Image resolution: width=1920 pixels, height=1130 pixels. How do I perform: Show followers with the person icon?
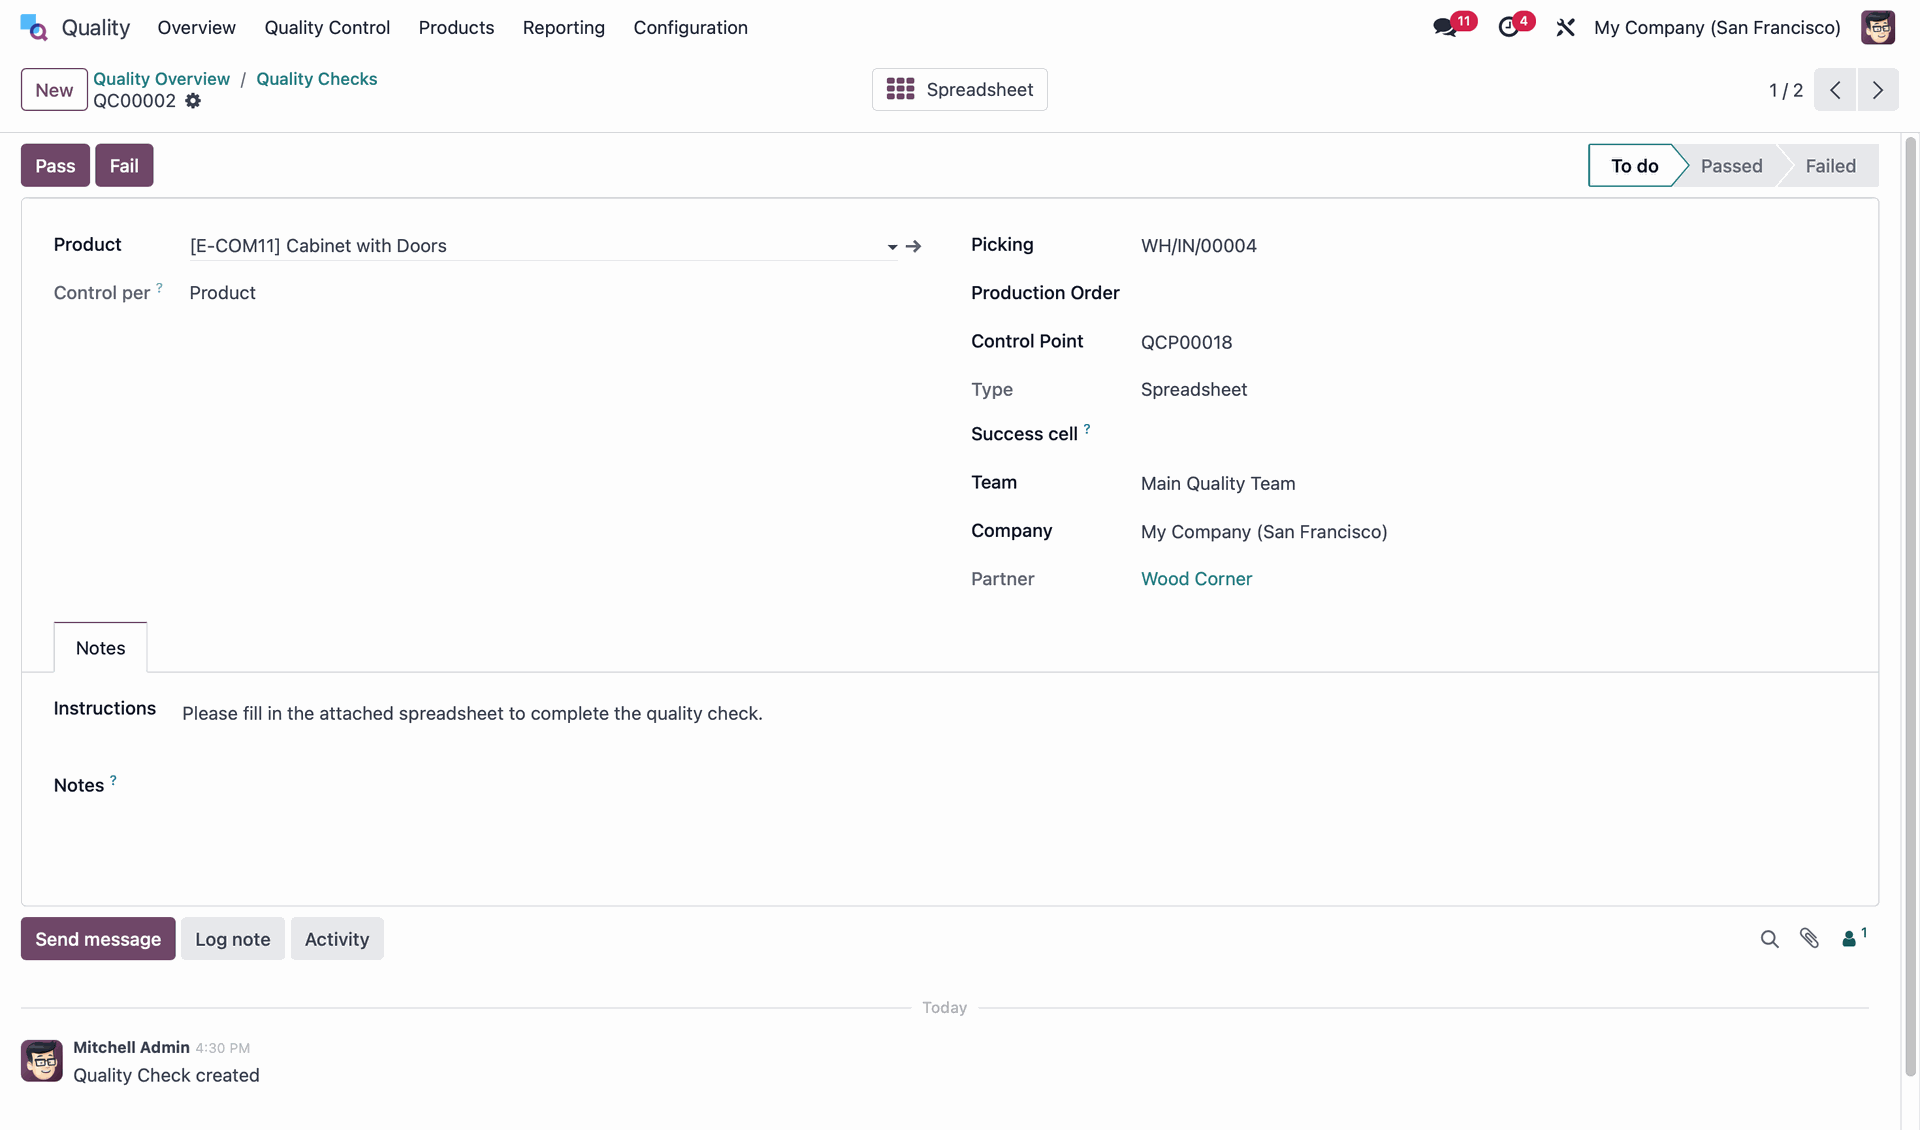pos(1850,938)
